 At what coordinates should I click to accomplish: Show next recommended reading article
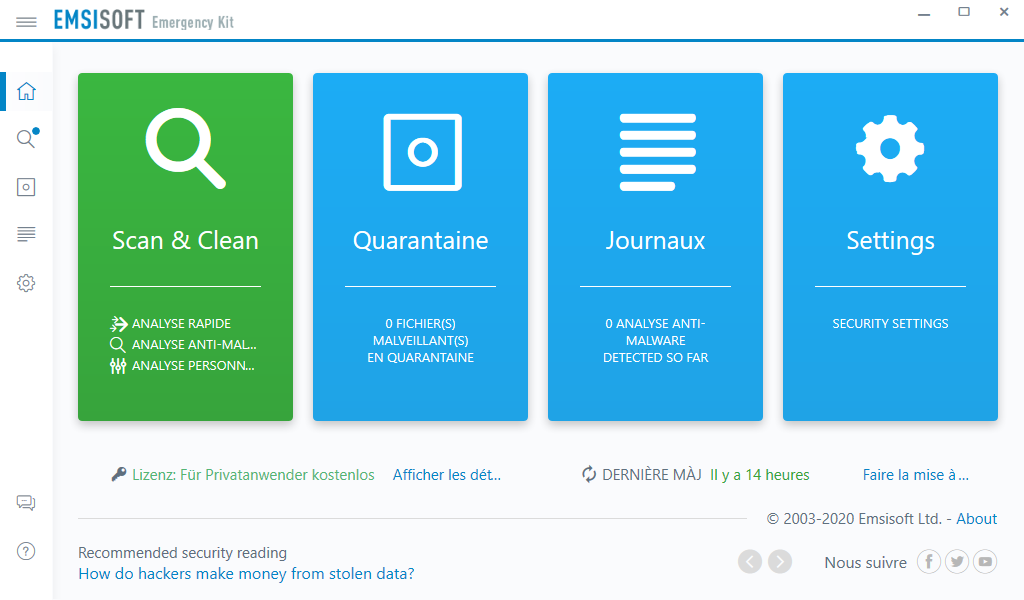(x=780, y=561)
